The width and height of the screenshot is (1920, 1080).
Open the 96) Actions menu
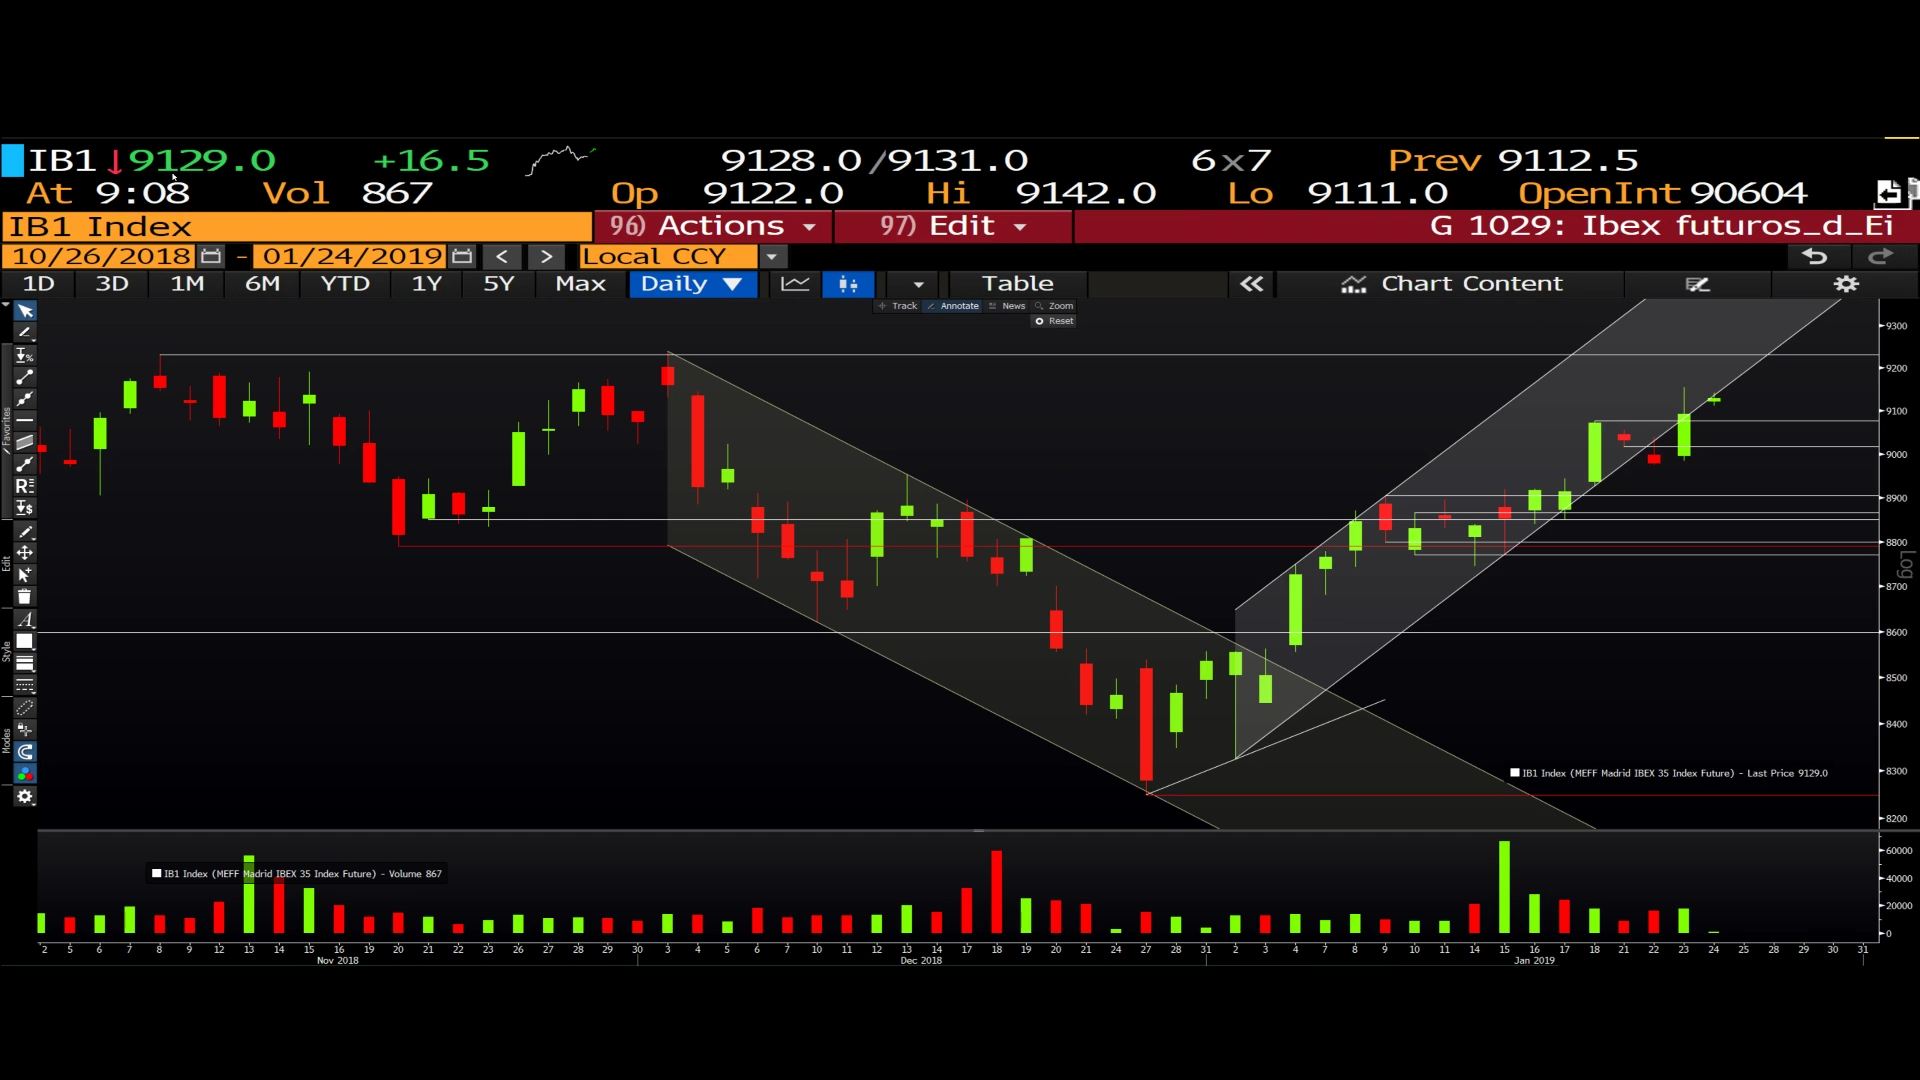[713, 226]
